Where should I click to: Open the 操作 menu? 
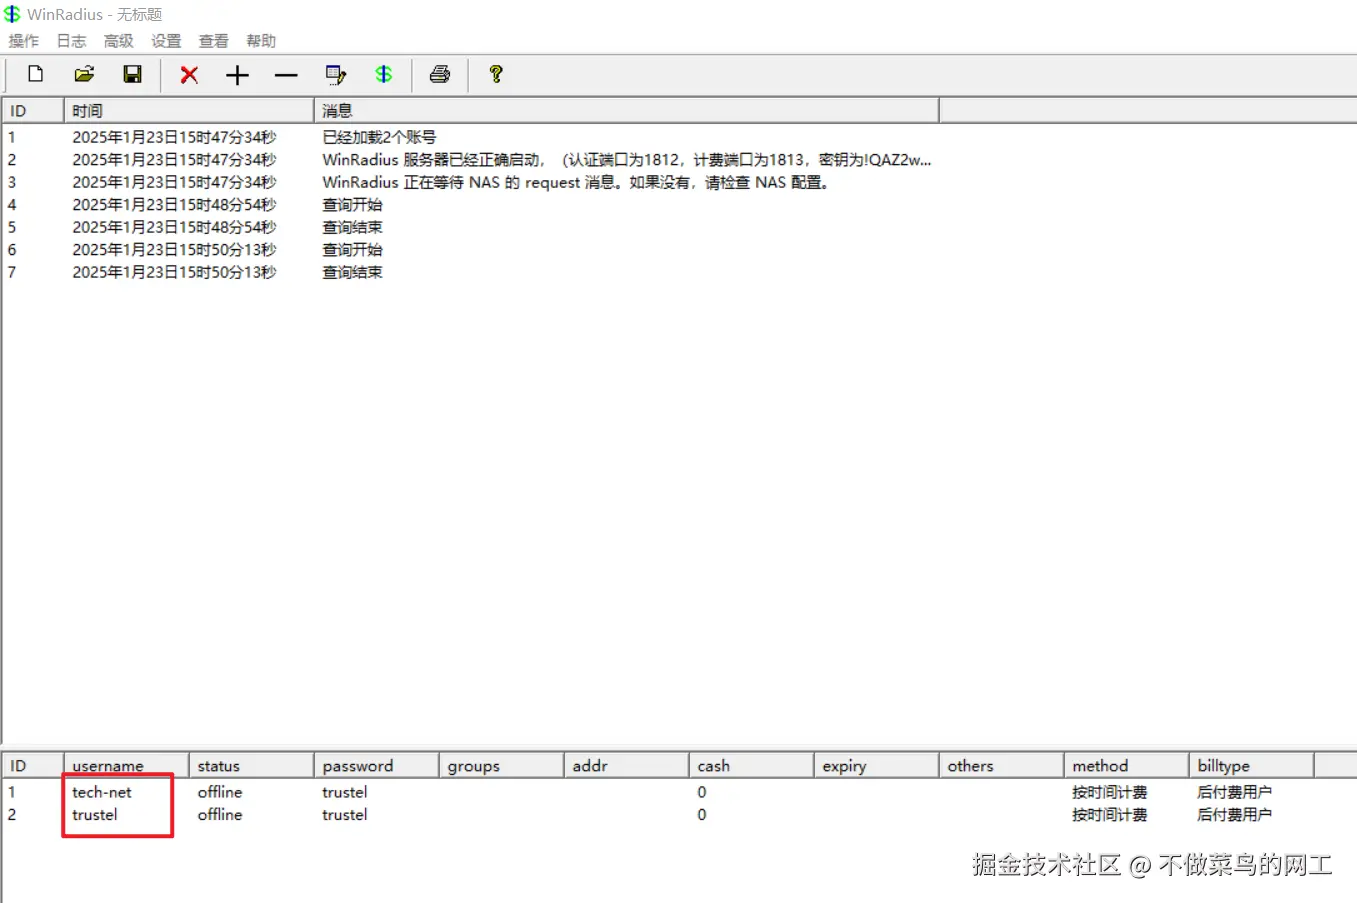pos(23,41)
